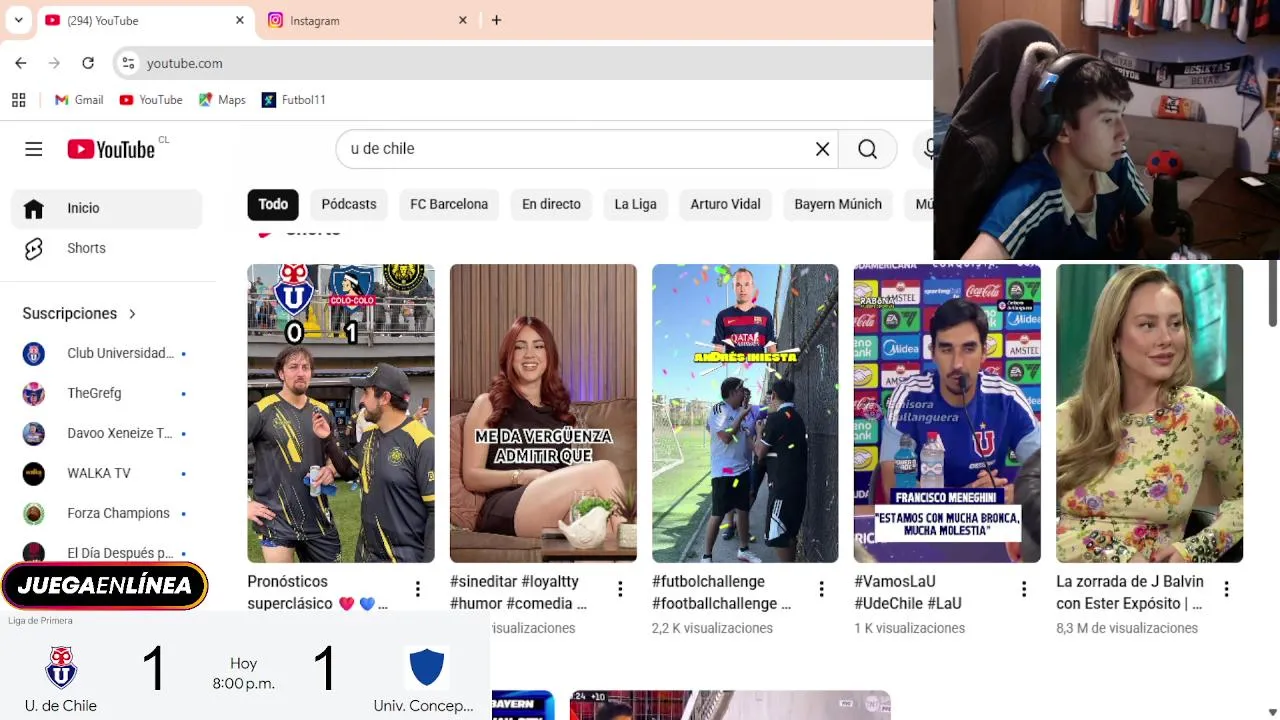Open the Gmail bookmark

click(x=79, y=100)
